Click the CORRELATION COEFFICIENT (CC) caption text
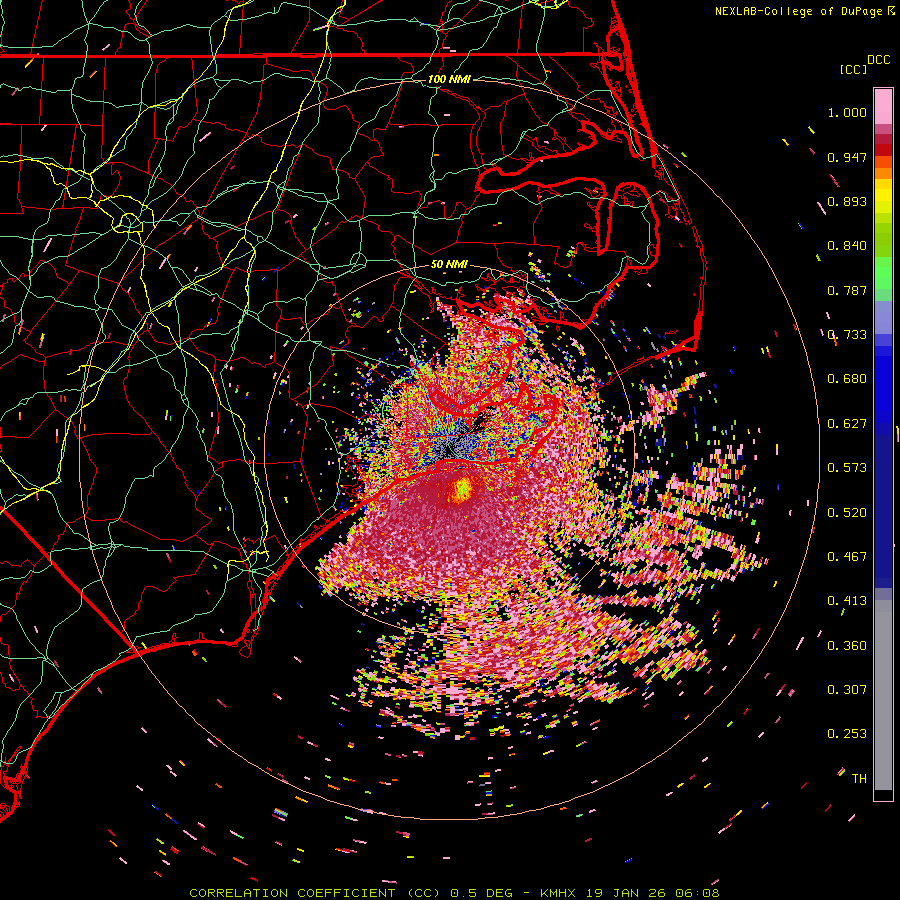 coord(315,893)
